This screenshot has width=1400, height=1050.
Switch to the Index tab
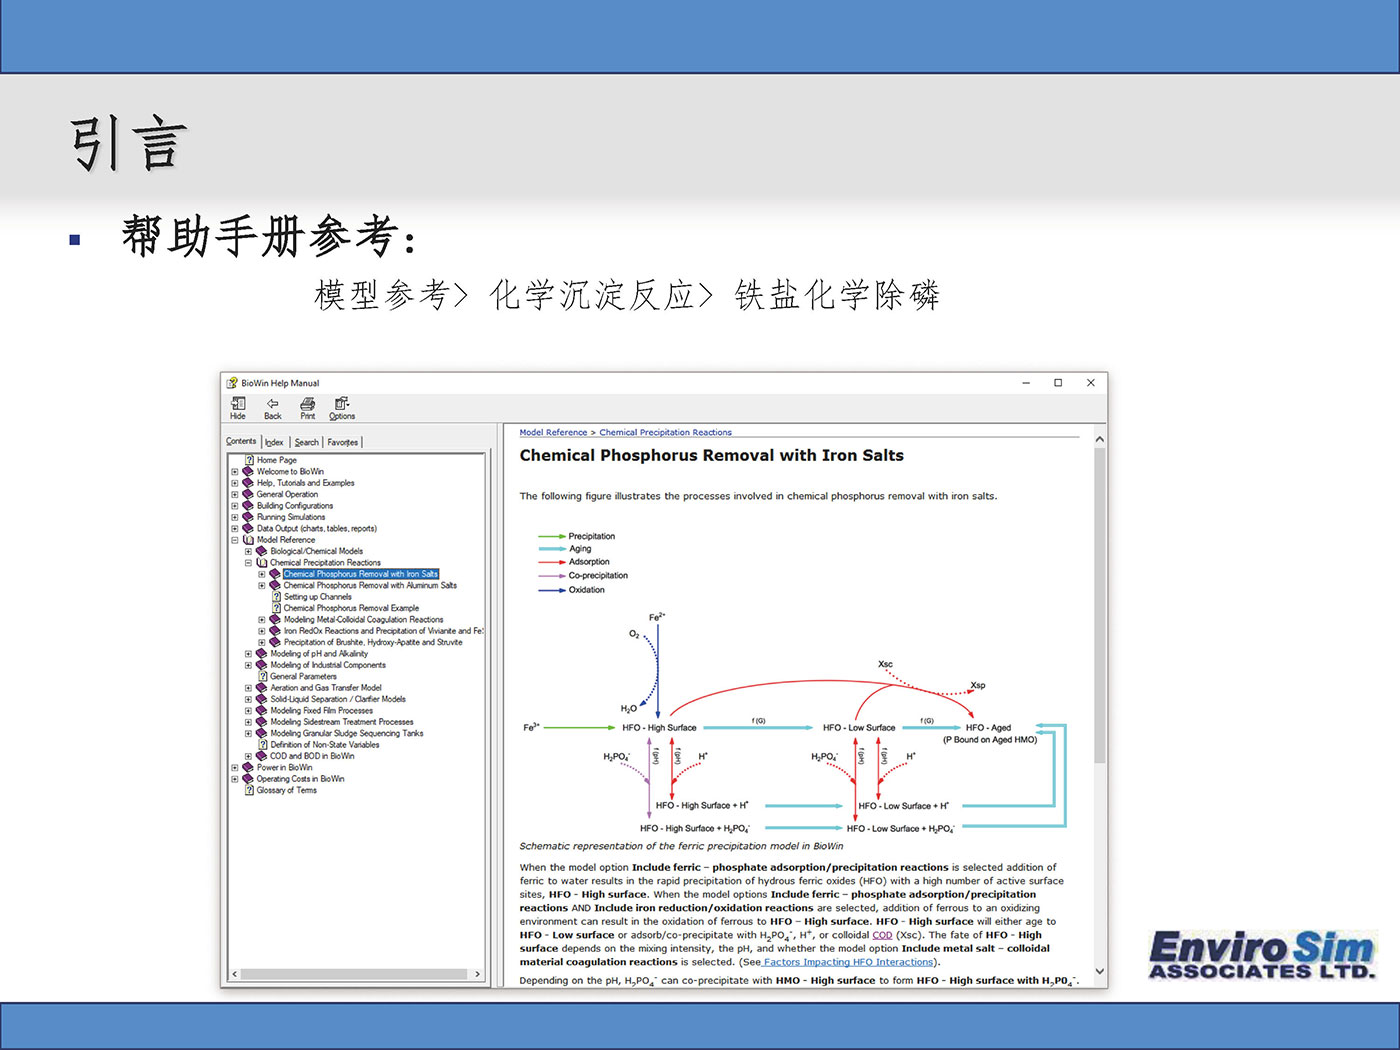tap(274, 442)
